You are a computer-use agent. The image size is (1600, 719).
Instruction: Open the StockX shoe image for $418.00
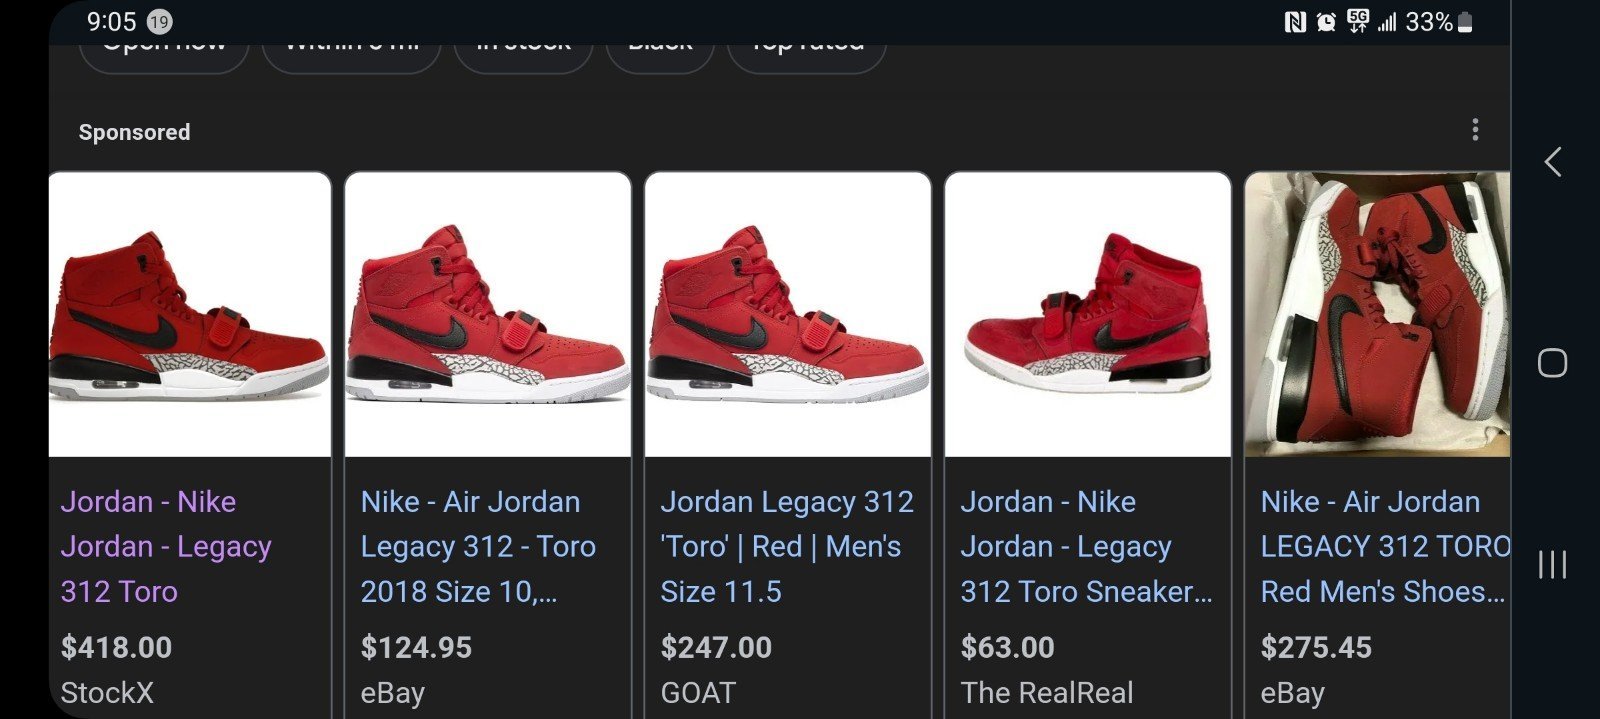[190, 314]
